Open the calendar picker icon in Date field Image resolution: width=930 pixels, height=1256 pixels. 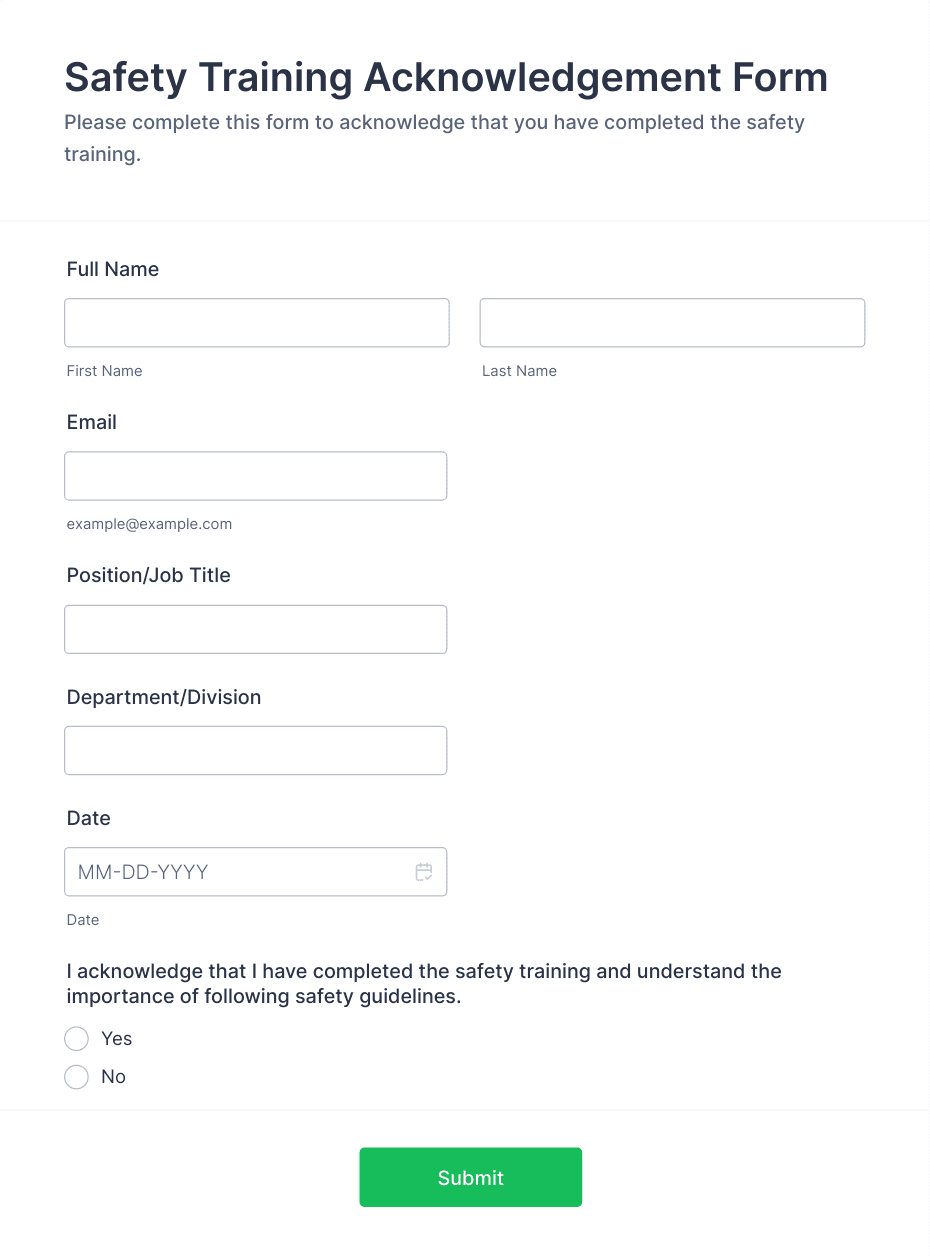tap(424, 872)
